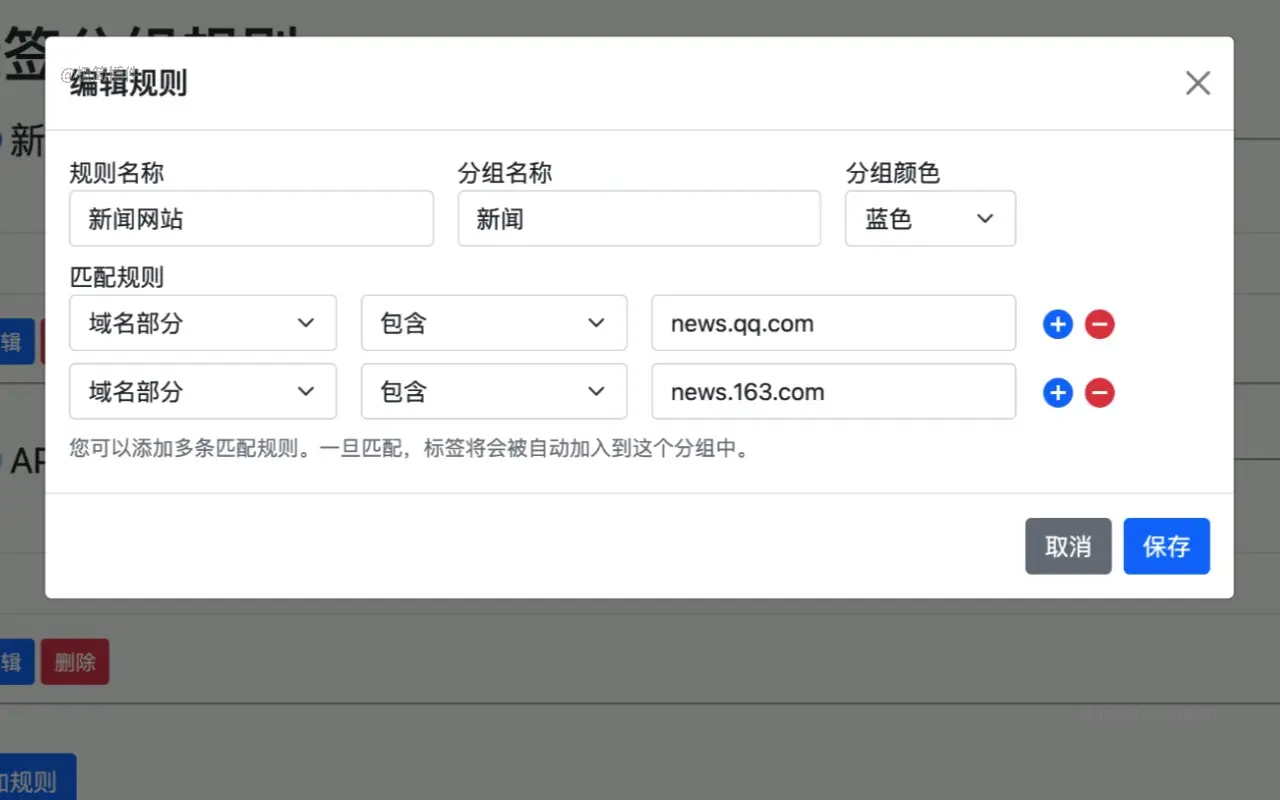Add a new match rule below news.qq.com
1280x800 pixels.
pyautogui.click(x=1057, y=323)
